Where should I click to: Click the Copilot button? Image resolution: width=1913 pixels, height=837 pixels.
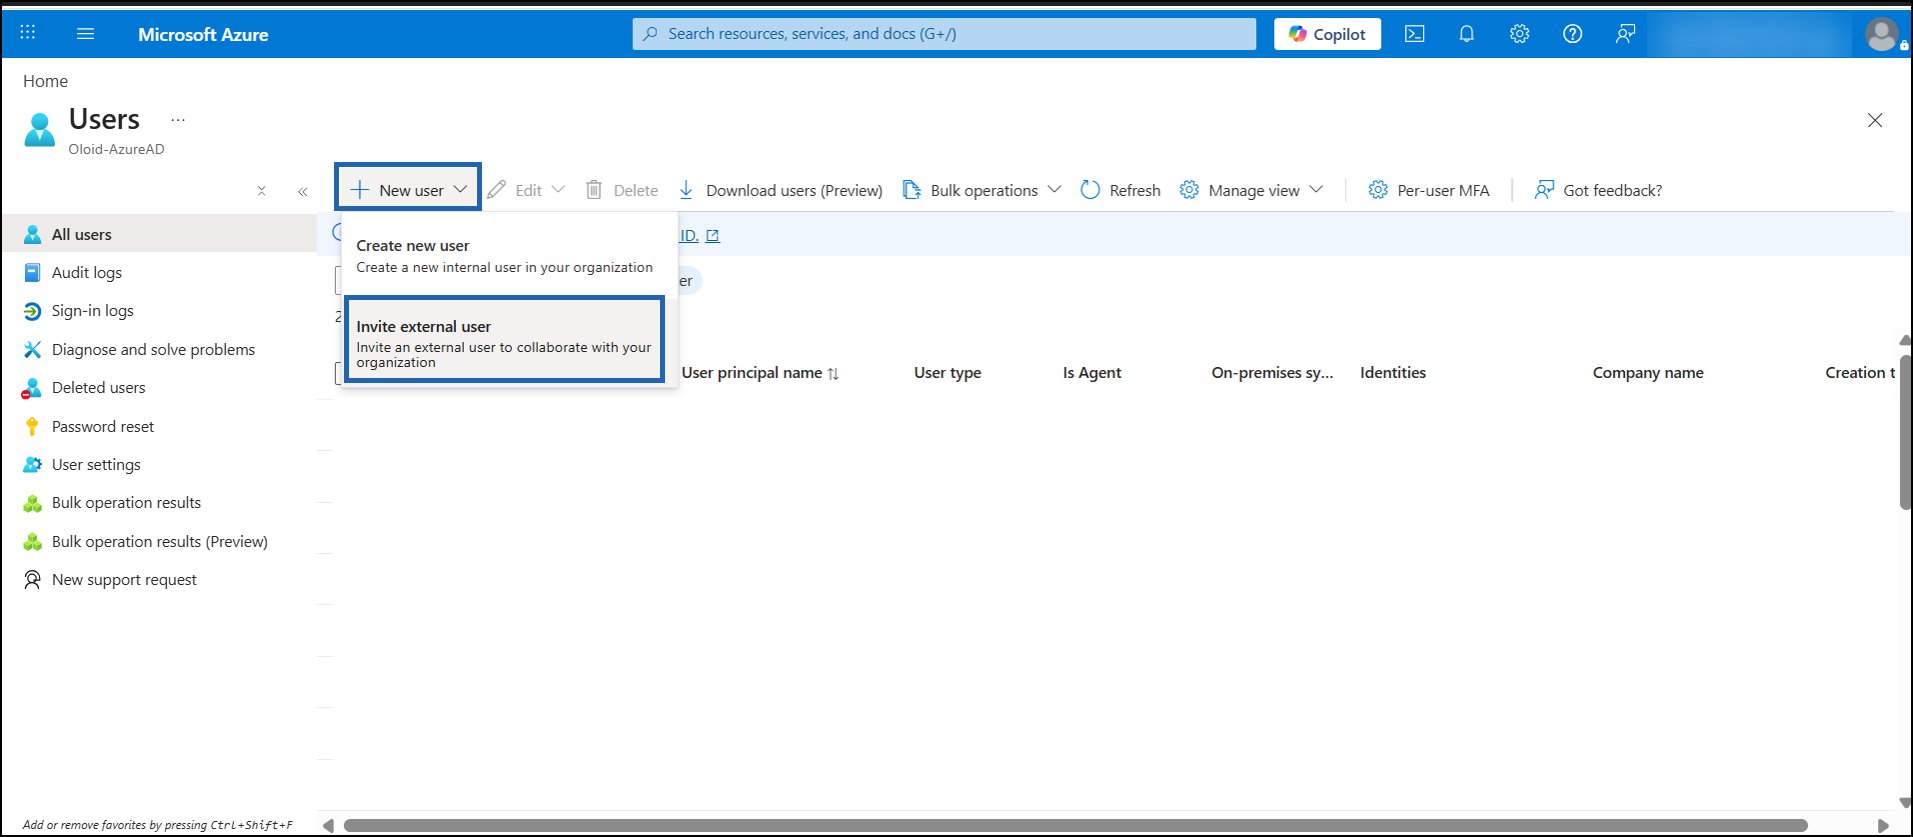1327,34
